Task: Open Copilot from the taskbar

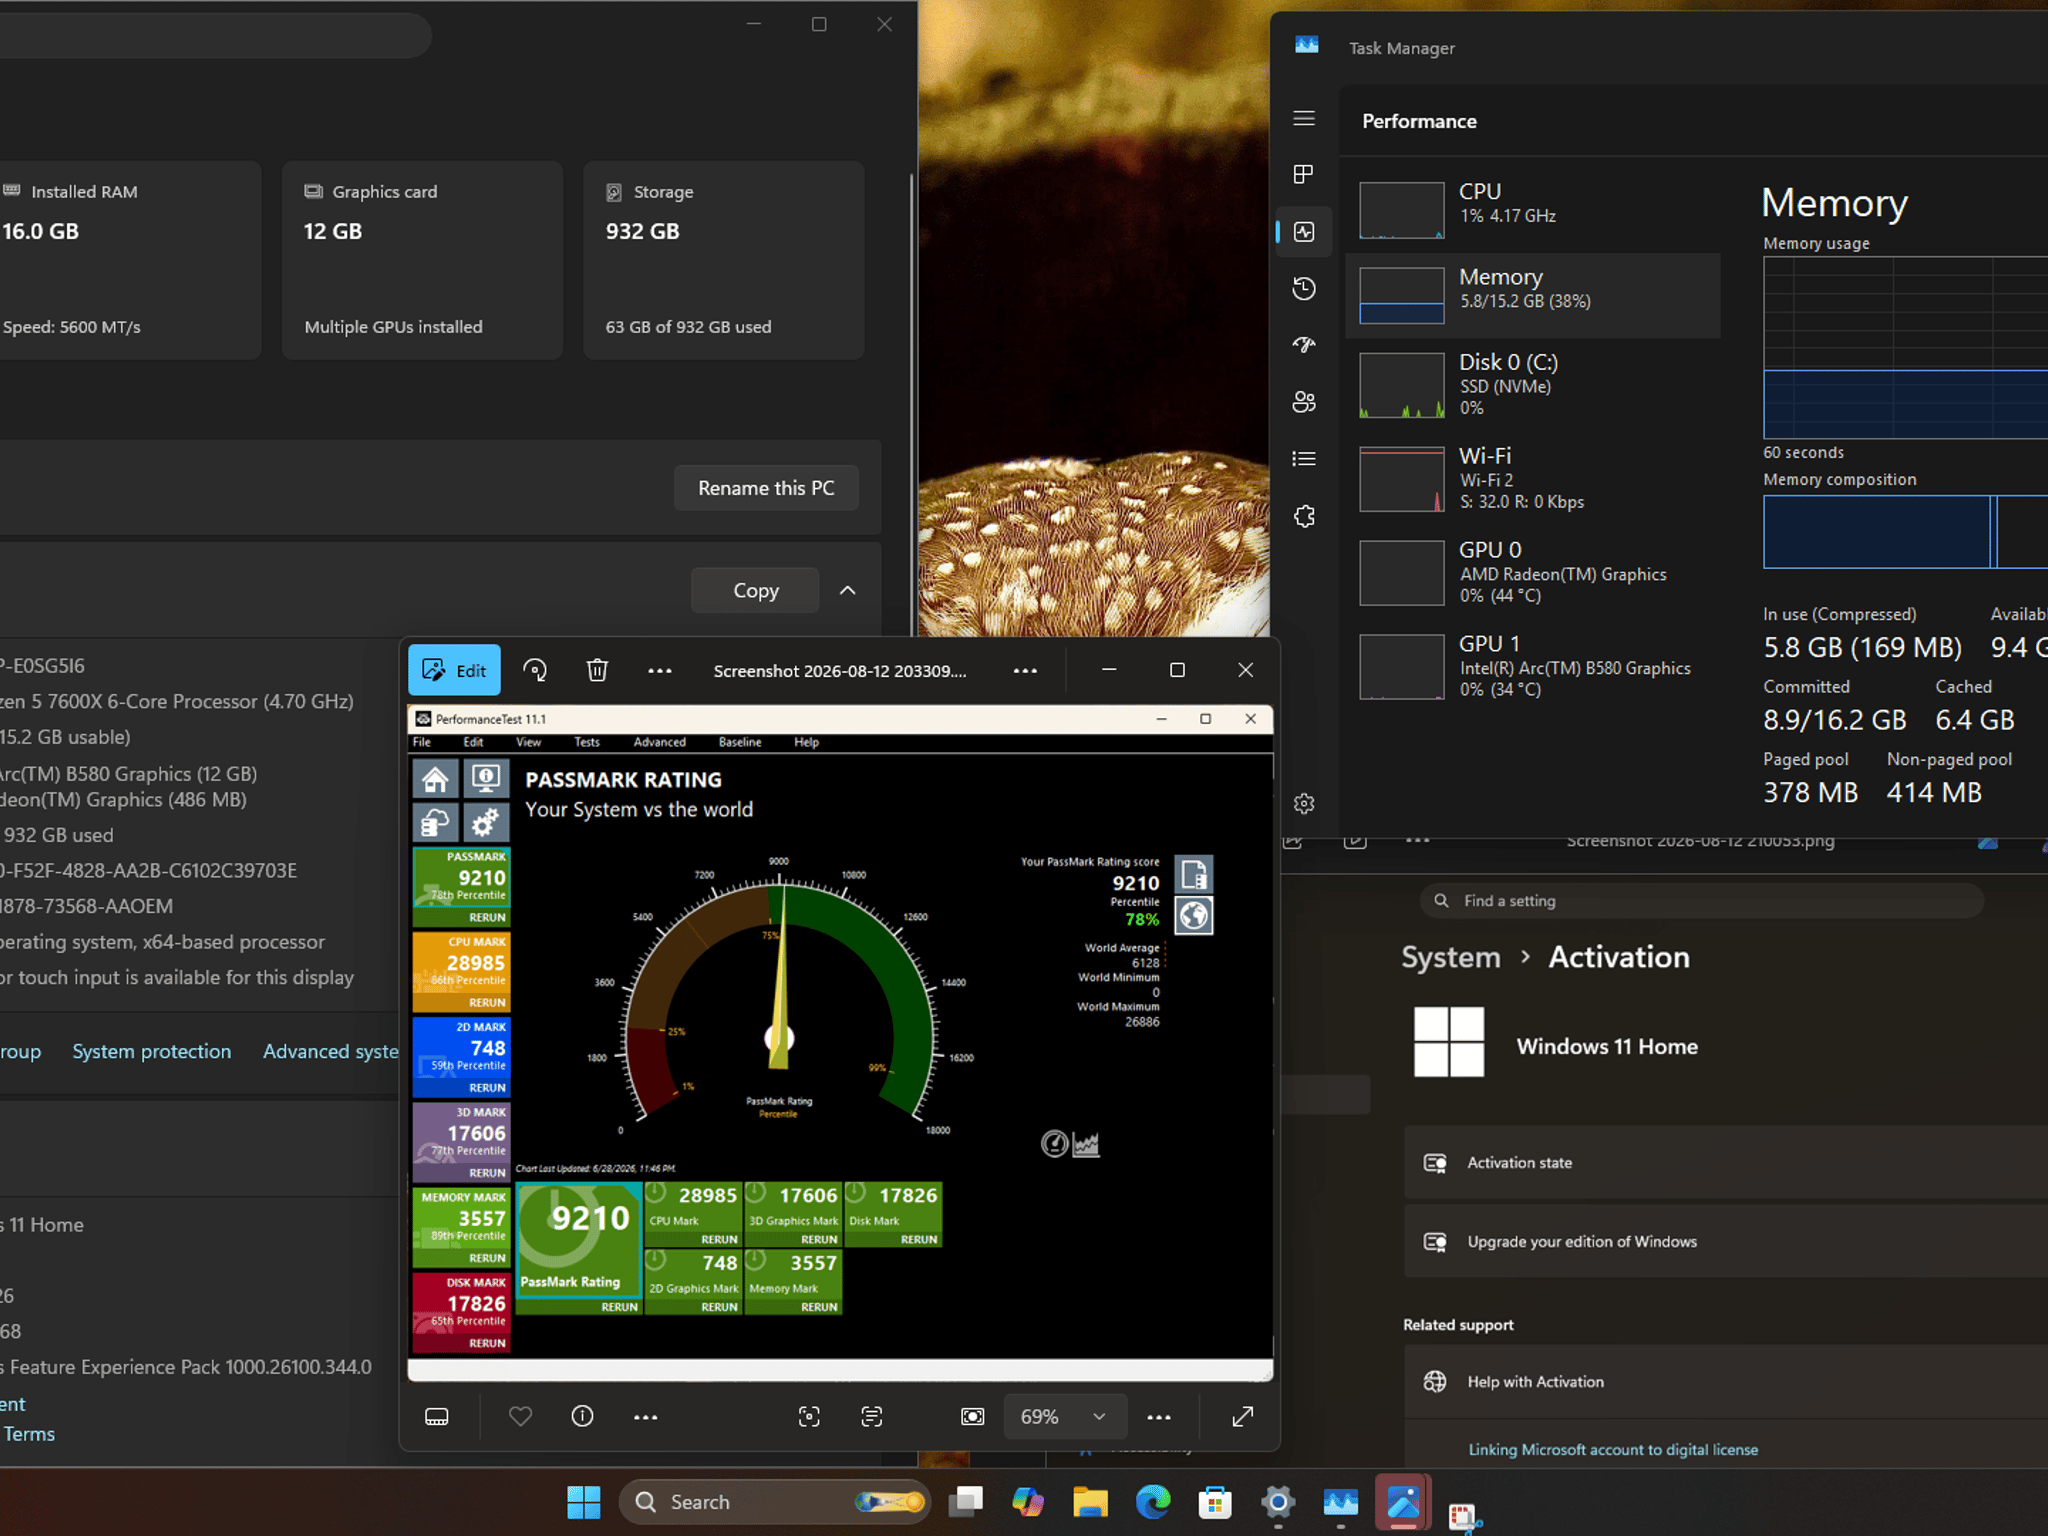Action: tap(1028, 1501)
